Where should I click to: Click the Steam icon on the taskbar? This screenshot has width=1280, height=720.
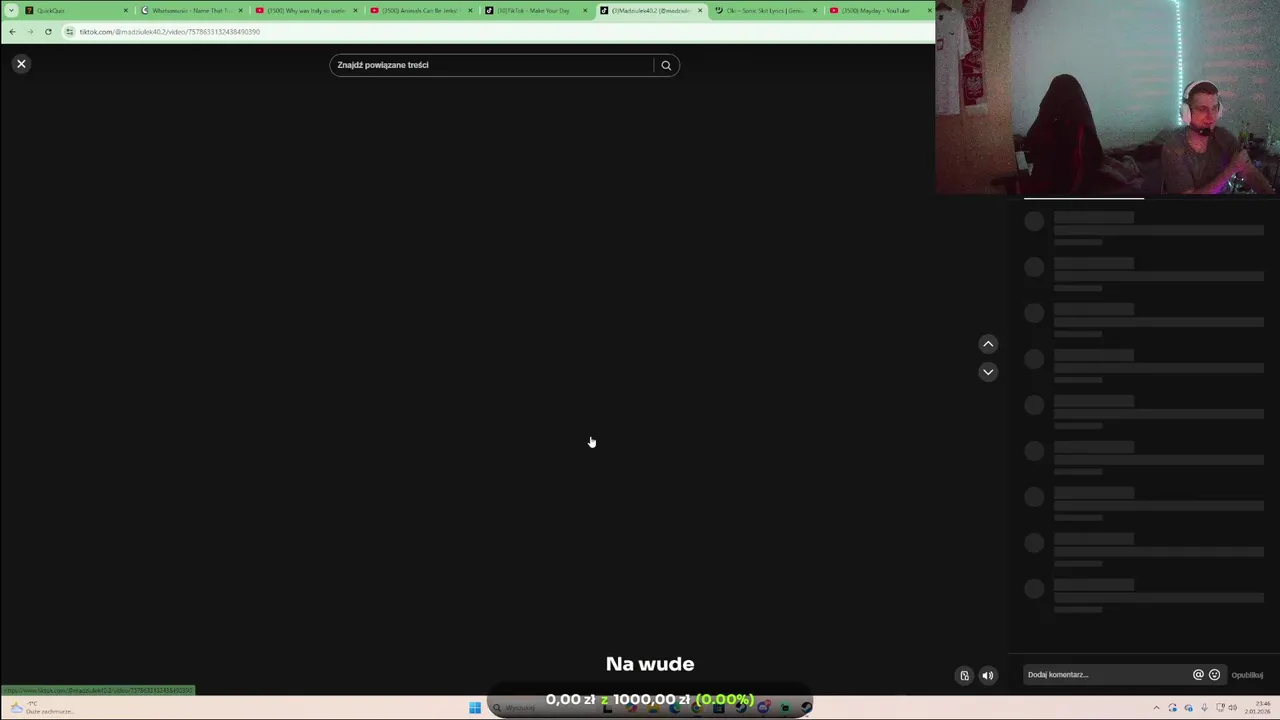pos(806,708)
